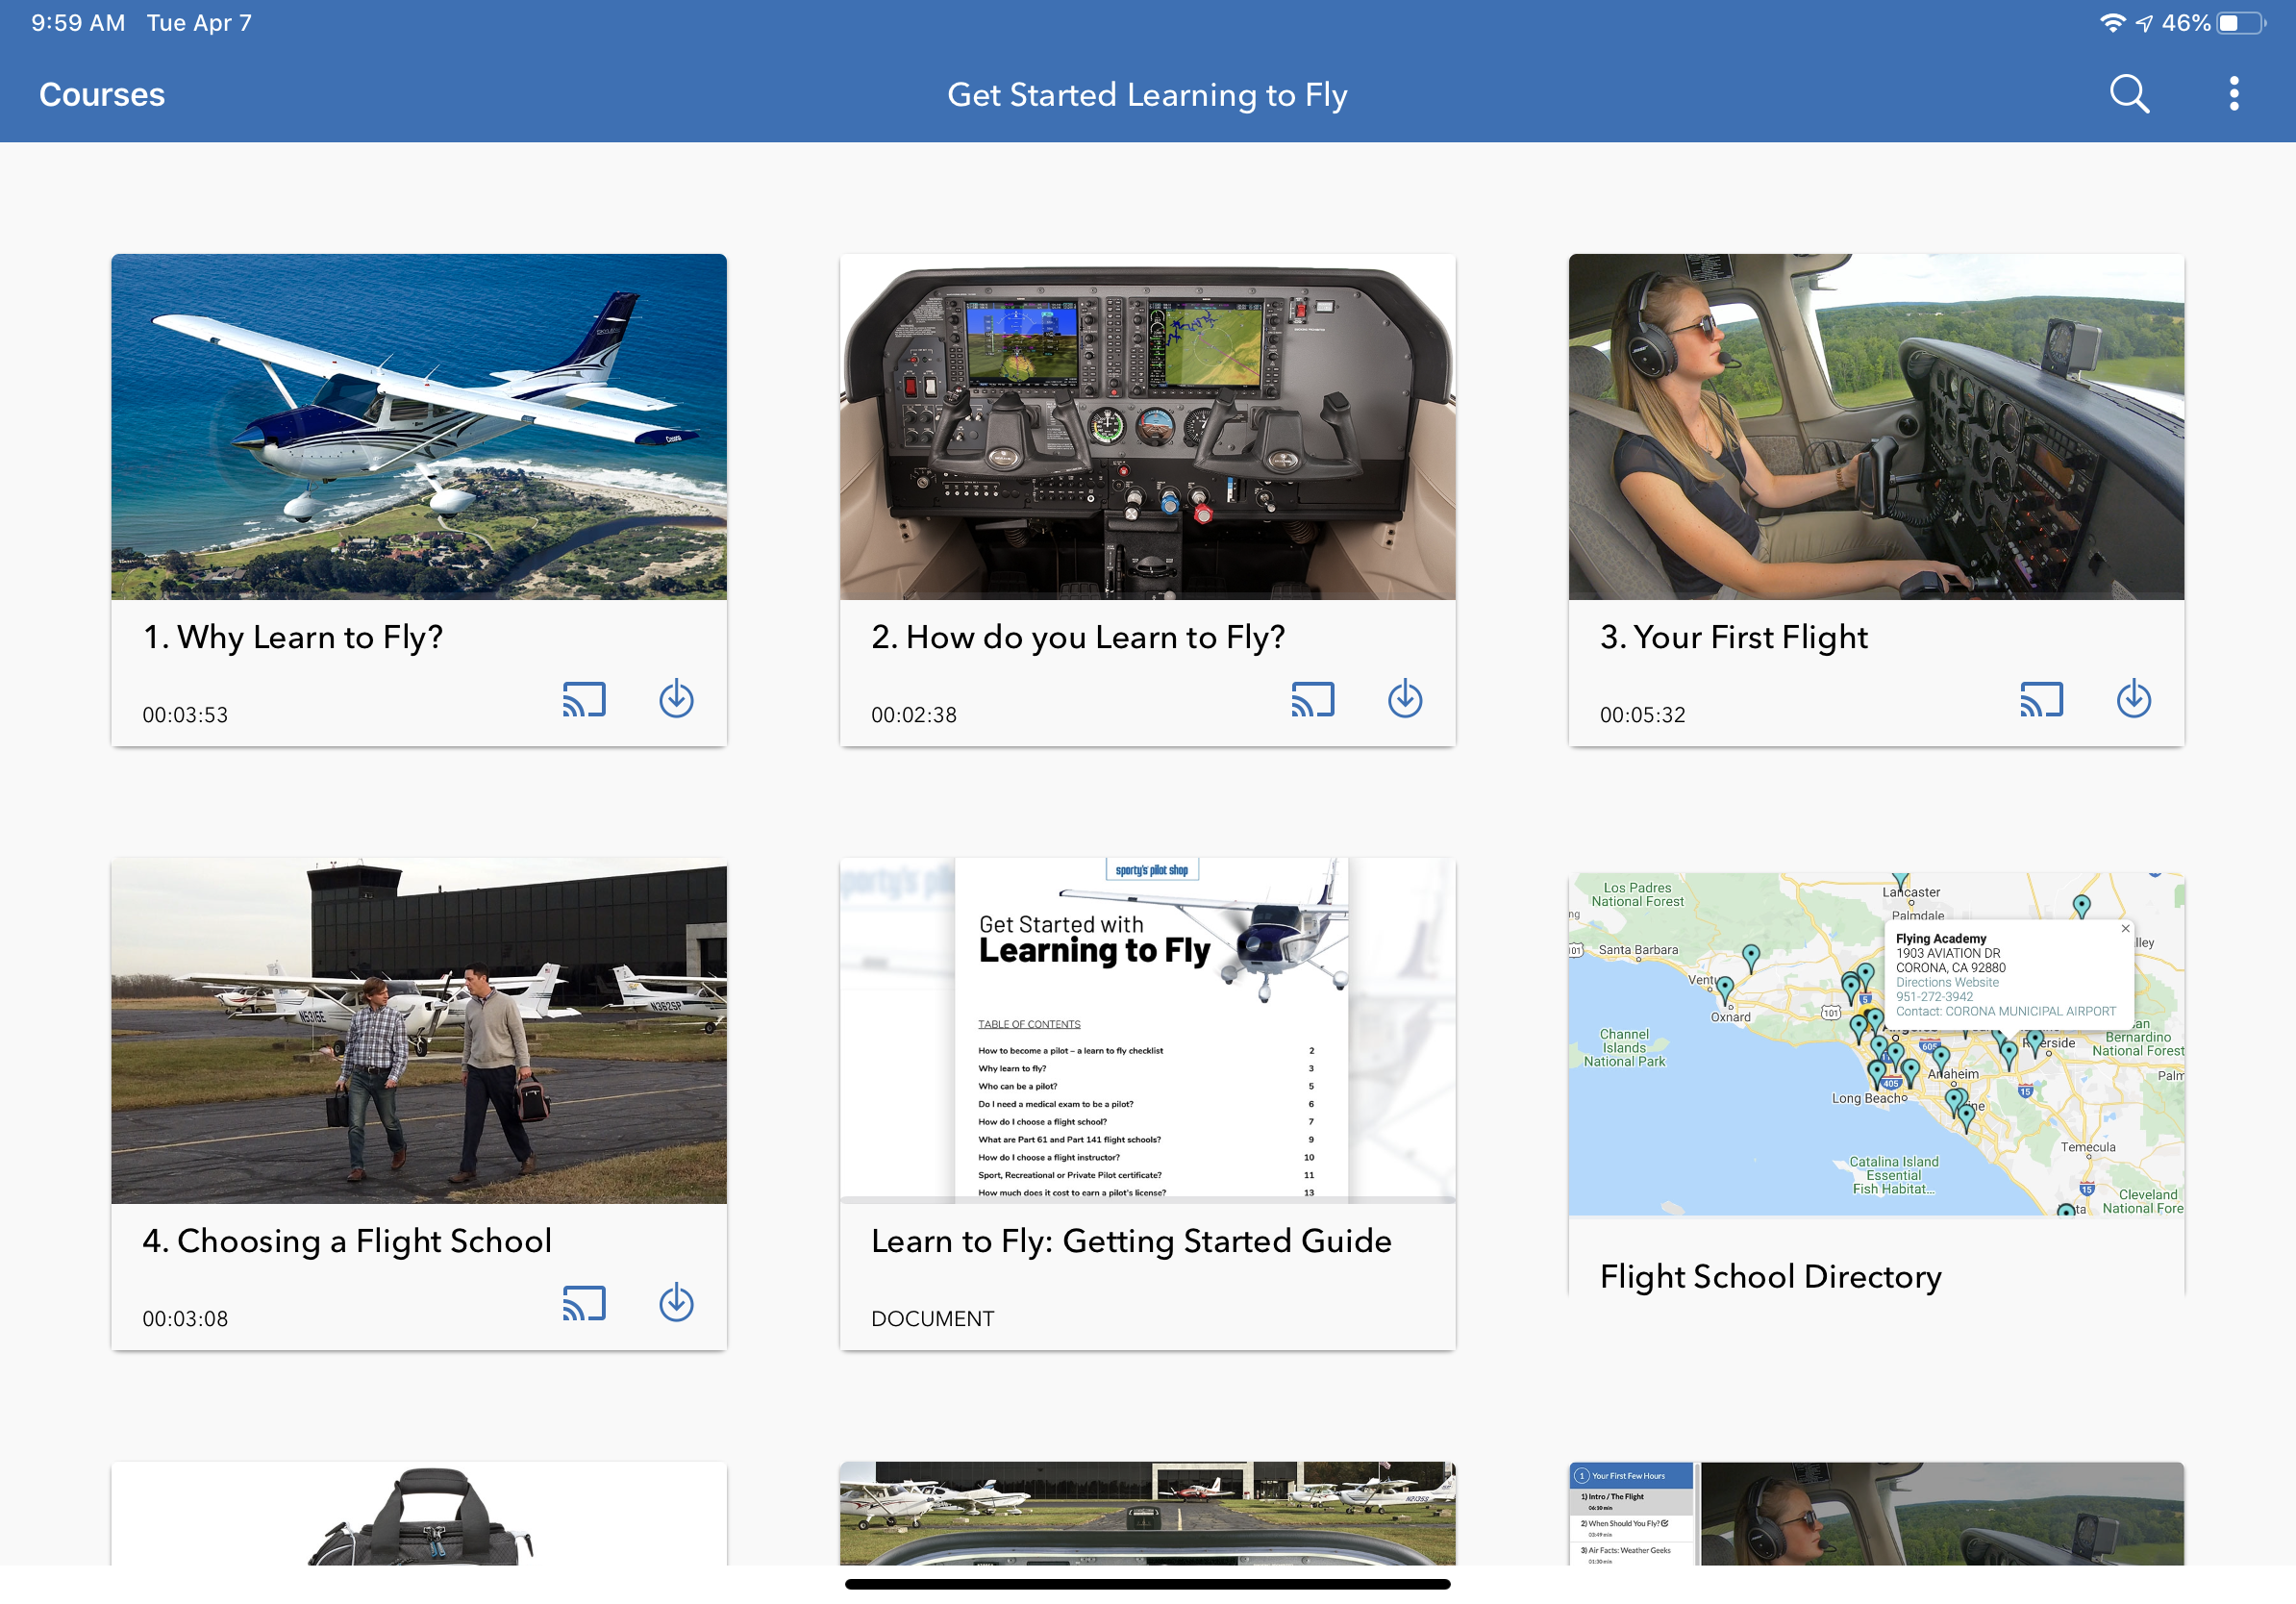The image size is (2296, 1604).
Task: Open the flight bag thumbnail at bottom
Action: 419,1514
